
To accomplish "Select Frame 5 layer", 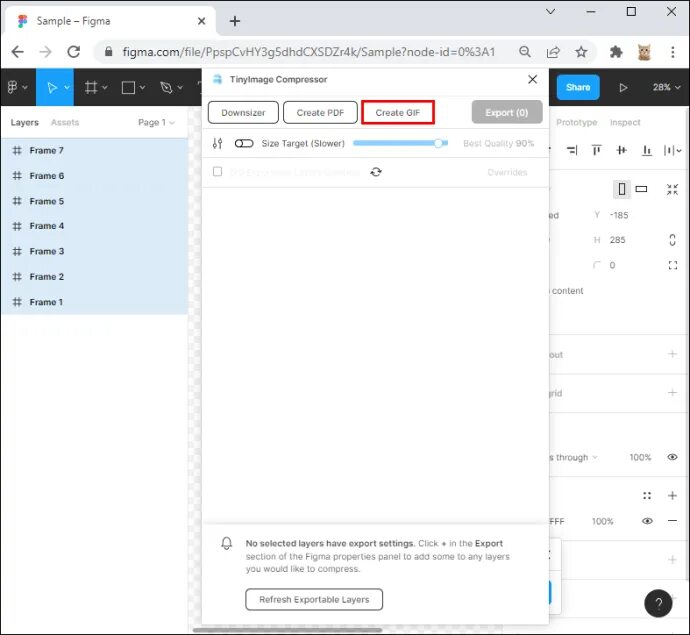I will (94, 201).
